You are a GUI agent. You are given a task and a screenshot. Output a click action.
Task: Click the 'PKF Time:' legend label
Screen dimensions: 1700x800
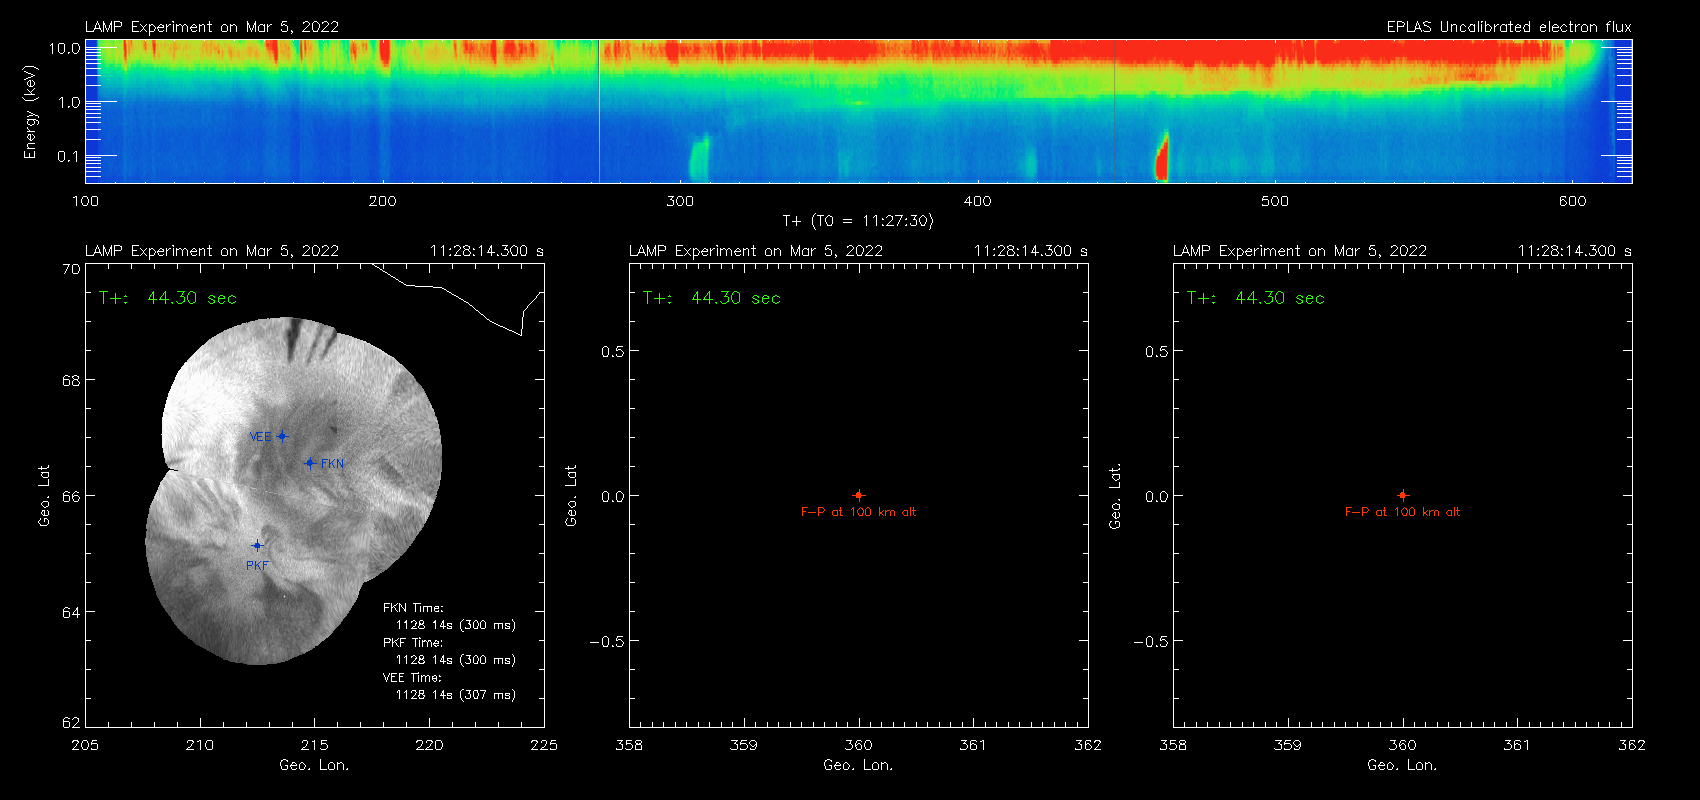[413, 642]
